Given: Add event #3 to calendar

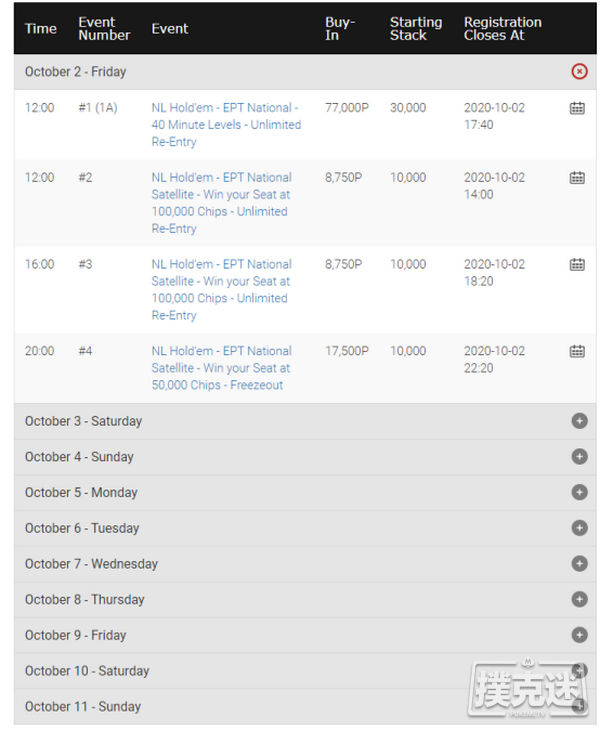Looking at the screenshot, I should pyautogui.click(x=577, y=264).
